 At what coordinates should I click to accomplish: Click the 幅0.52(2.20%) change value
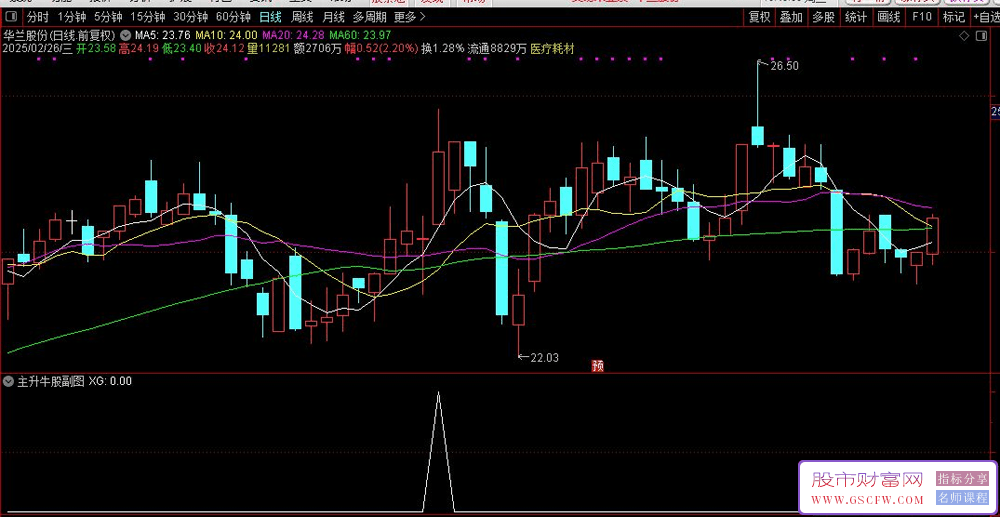381,48
